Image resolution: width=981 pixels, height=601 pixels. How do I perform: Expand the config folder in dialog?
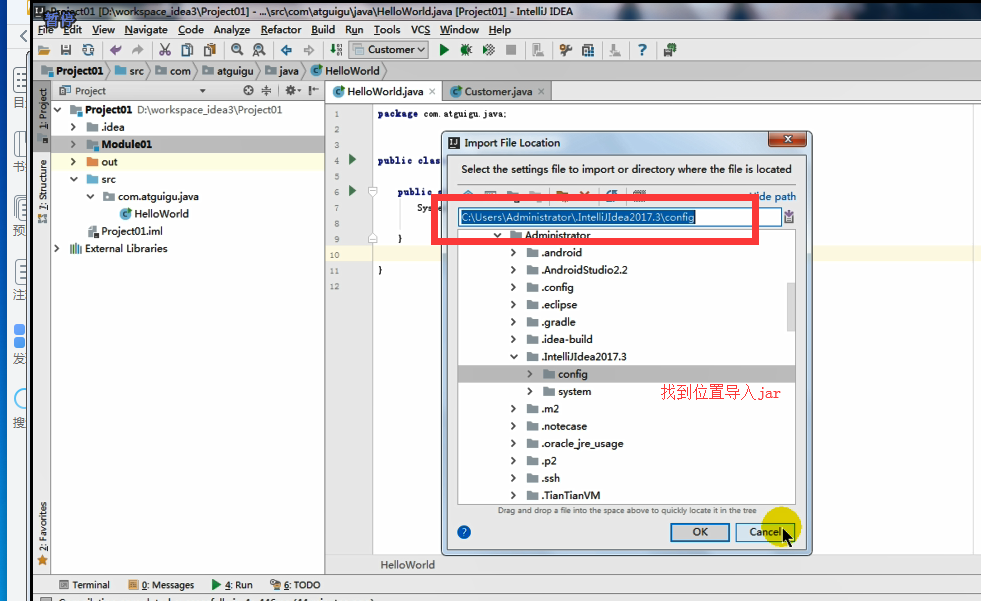click(530, 374)
